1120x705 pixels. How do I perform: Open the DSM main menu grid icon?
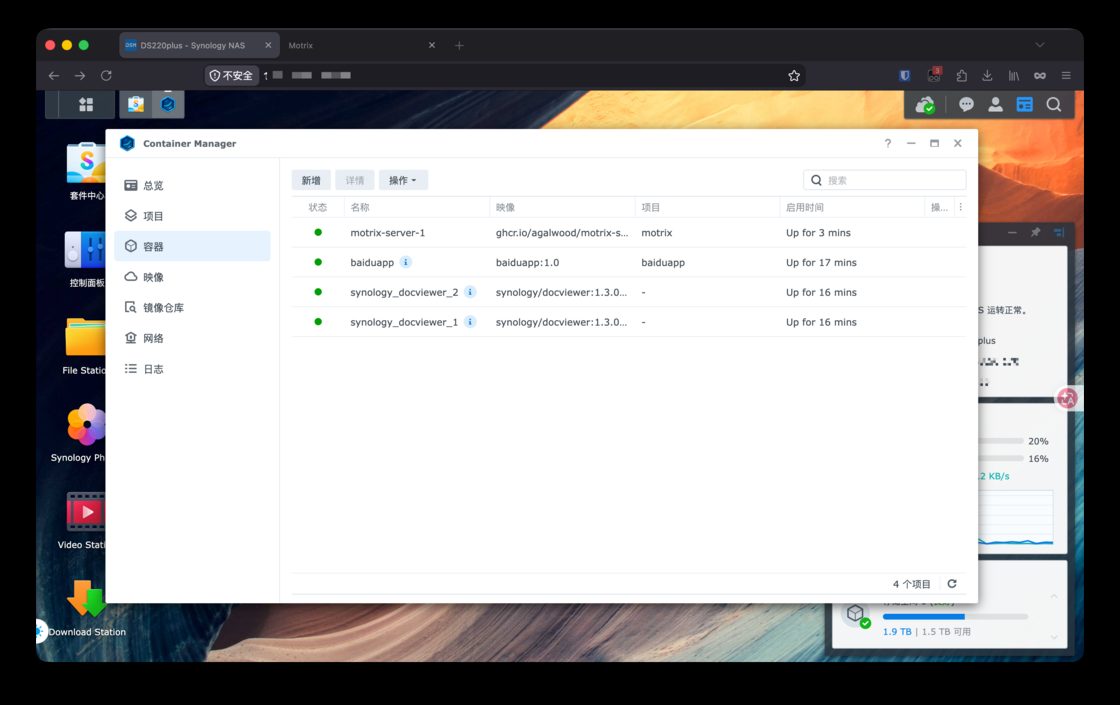coord(86,104)
